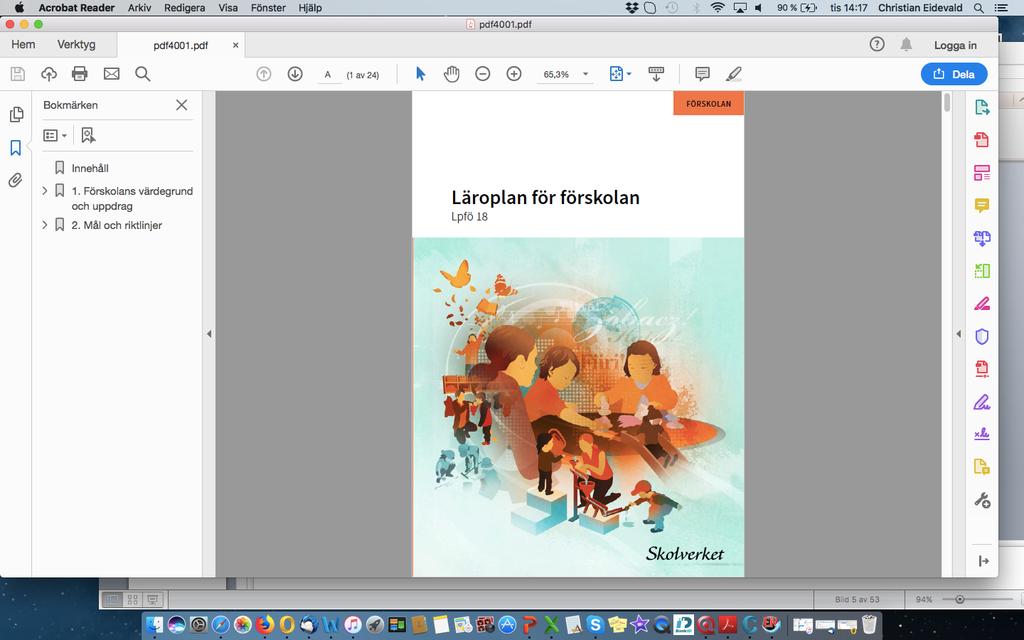Open the Protect shield tool

point(982,336)
